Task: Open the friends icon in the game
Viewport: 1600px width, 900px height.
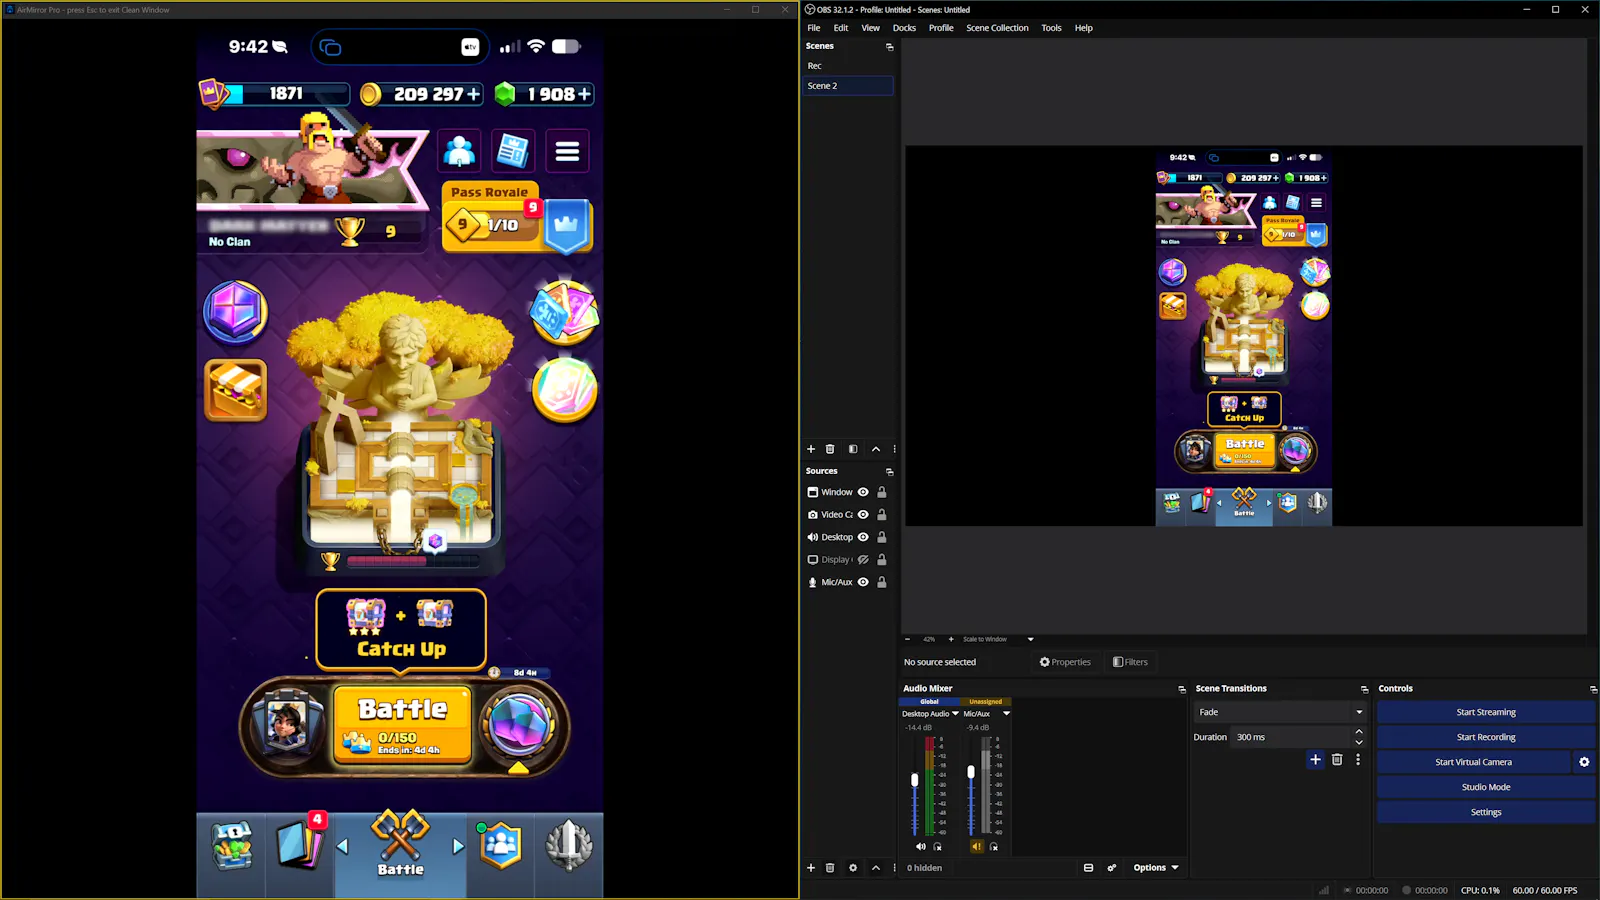Action: coord(459,152)
